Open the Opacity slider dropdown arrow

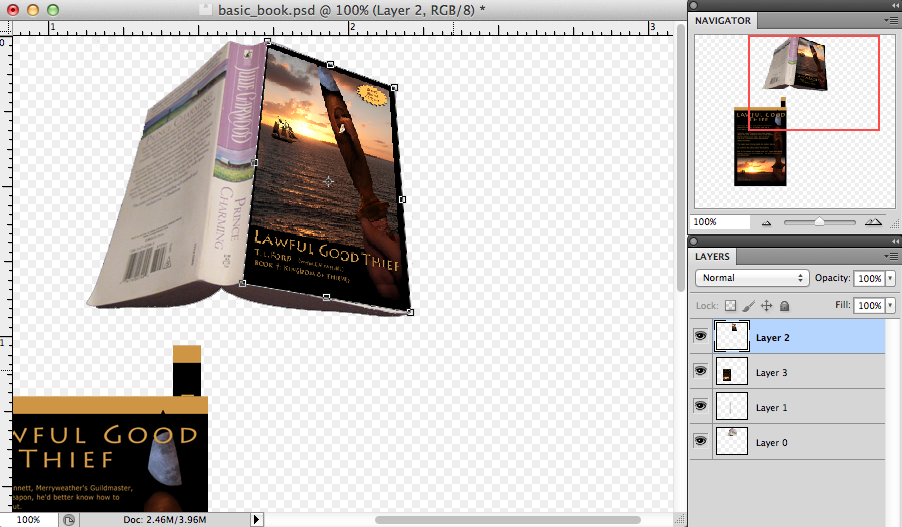tap(890, 278)
